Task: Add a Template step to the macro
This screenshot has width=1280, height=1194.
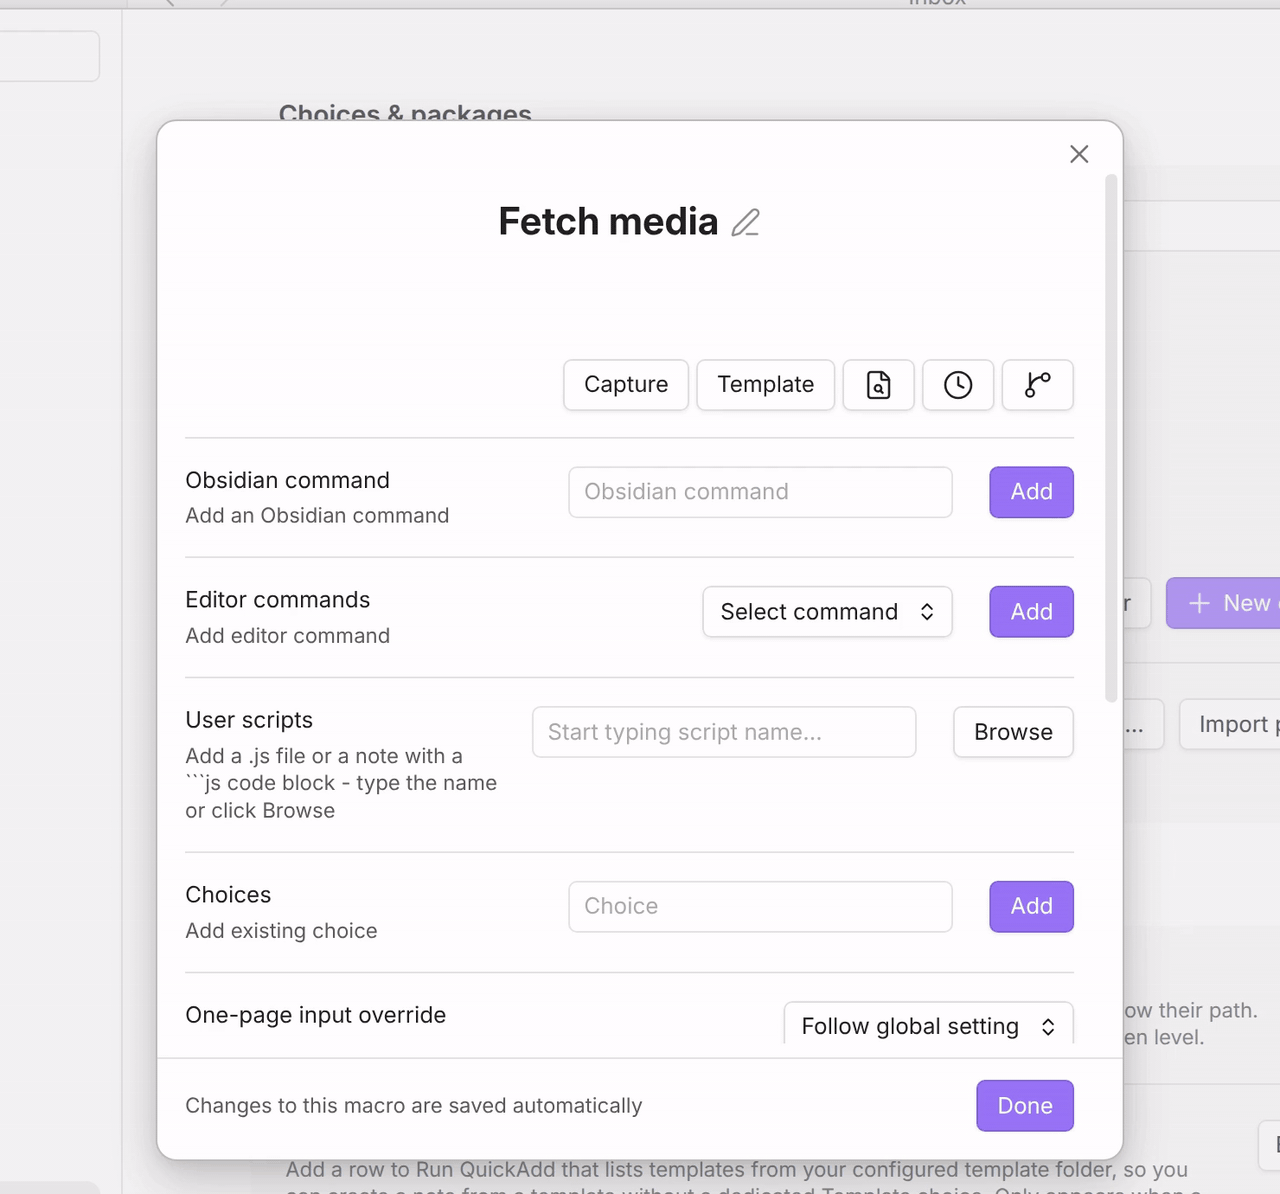Action: click(766, 385)
